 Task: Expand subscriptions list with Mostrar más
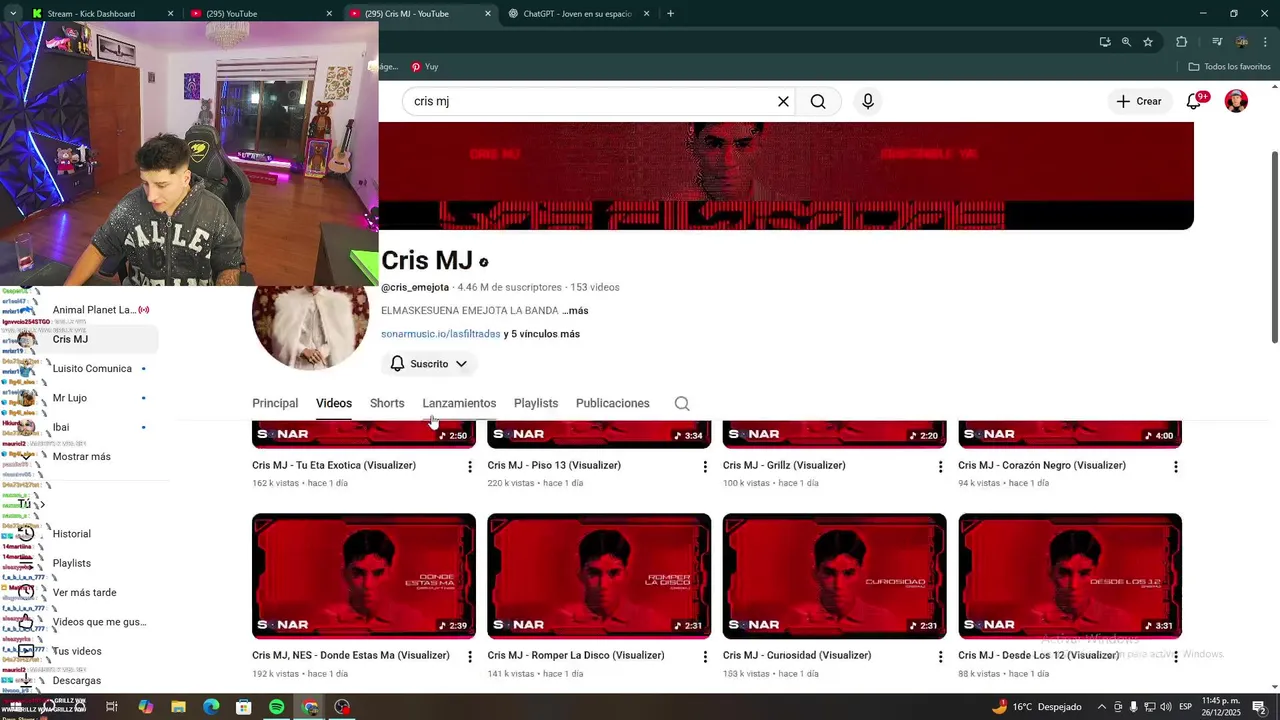click(82, 457)
